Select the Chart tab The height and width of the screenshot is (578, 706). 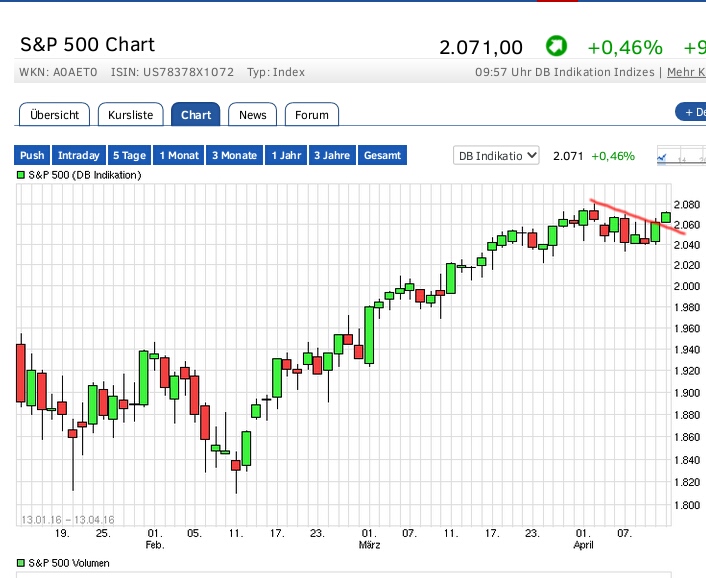[x=196, y=115]
